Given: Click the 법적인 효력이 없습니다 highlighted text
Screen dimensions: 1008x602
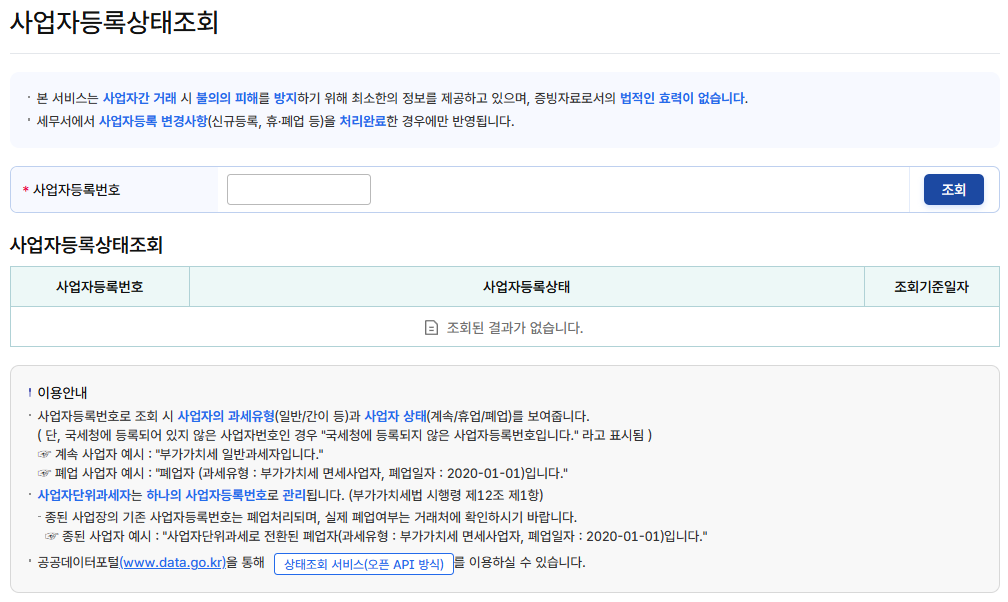Looking at the screenshot, I should pos(682,98).
